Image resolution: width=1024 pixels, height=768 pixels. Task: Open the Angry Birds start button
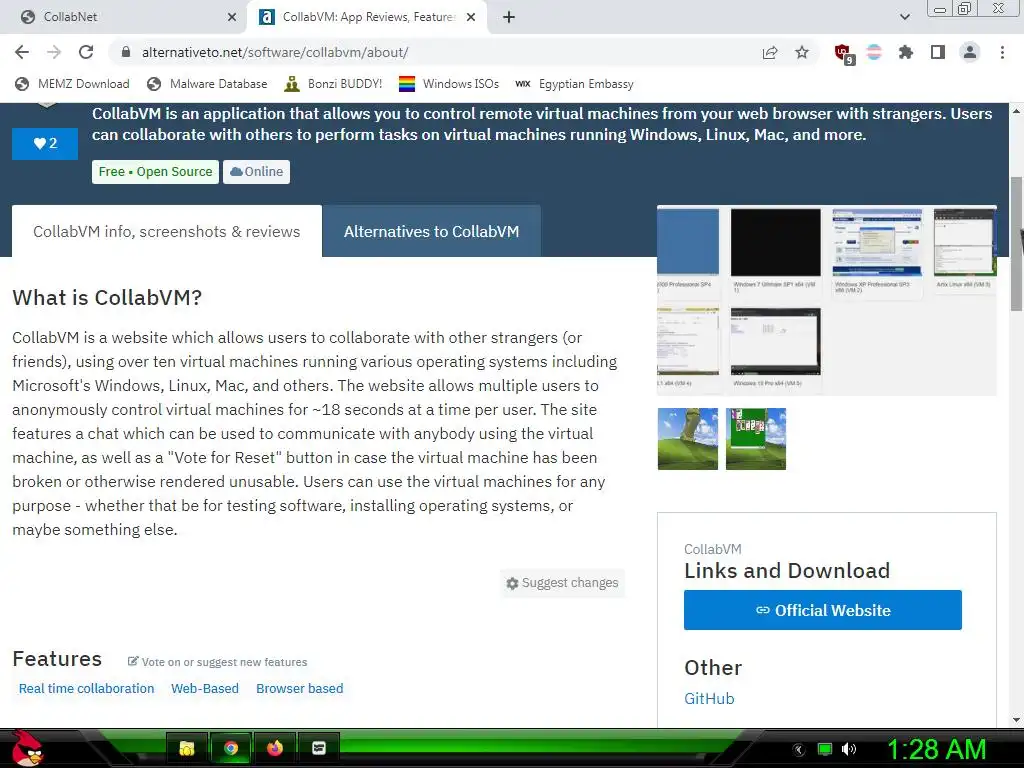coord(27,748)
